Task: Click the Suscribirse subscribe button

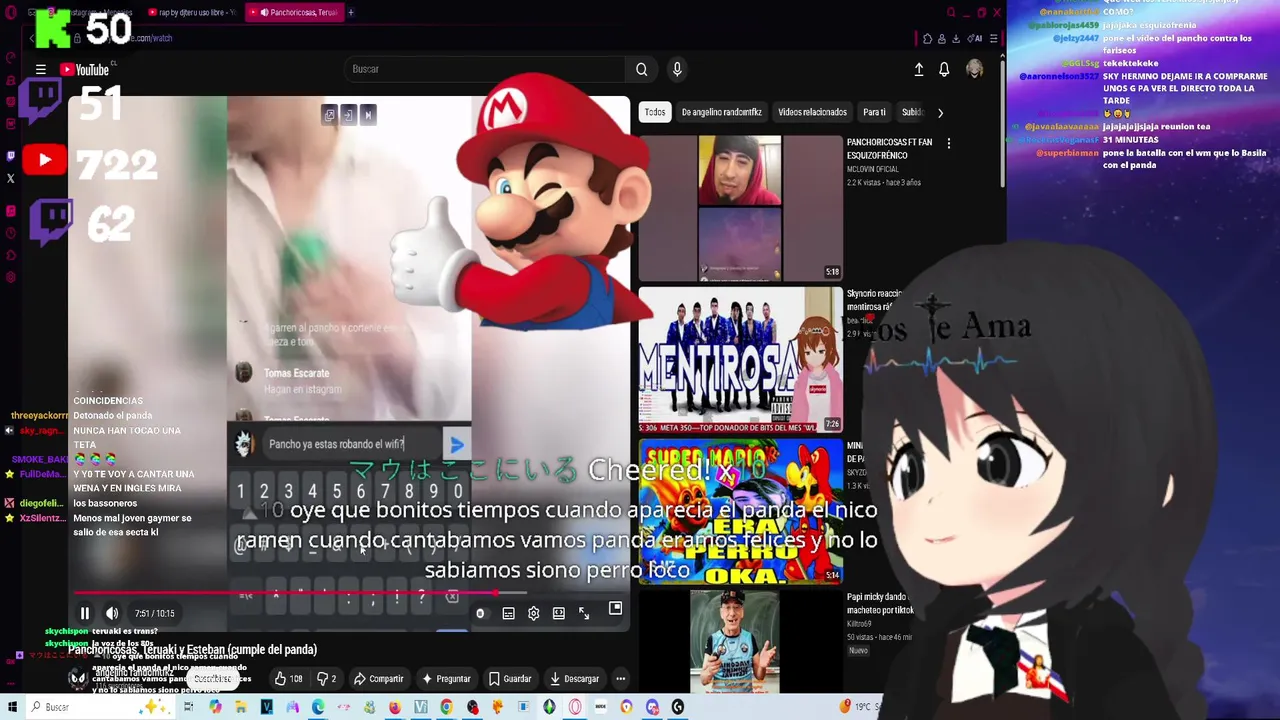Action: (x=212, y=679)
